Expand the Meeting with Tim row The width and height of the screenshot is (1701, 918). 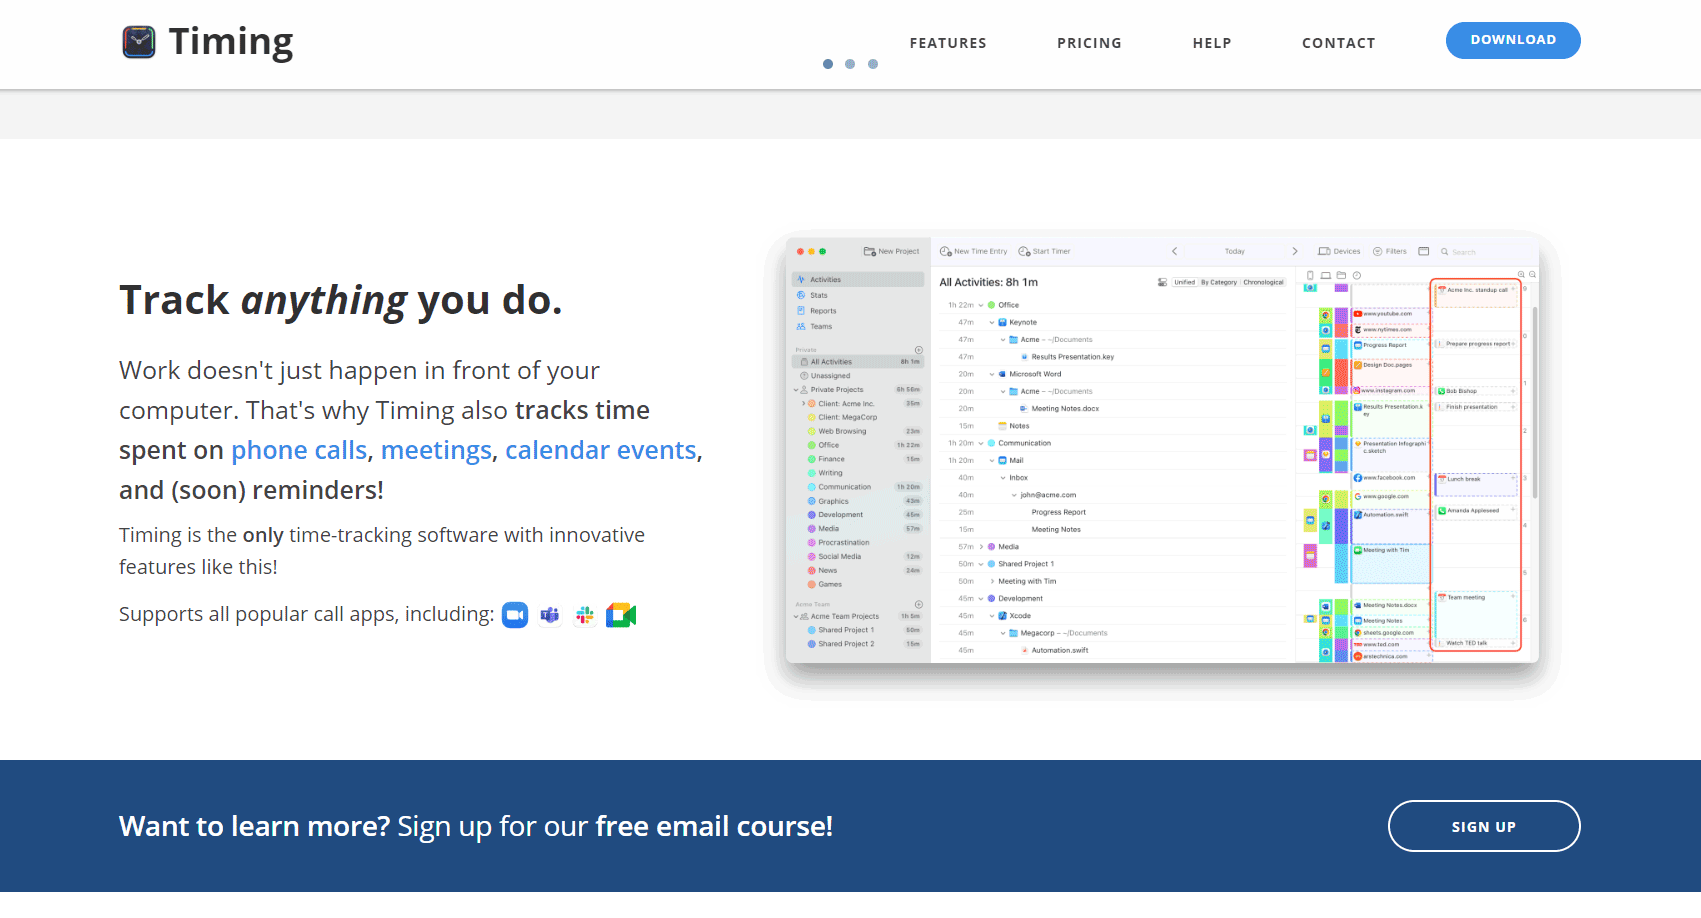coord(992,581)
